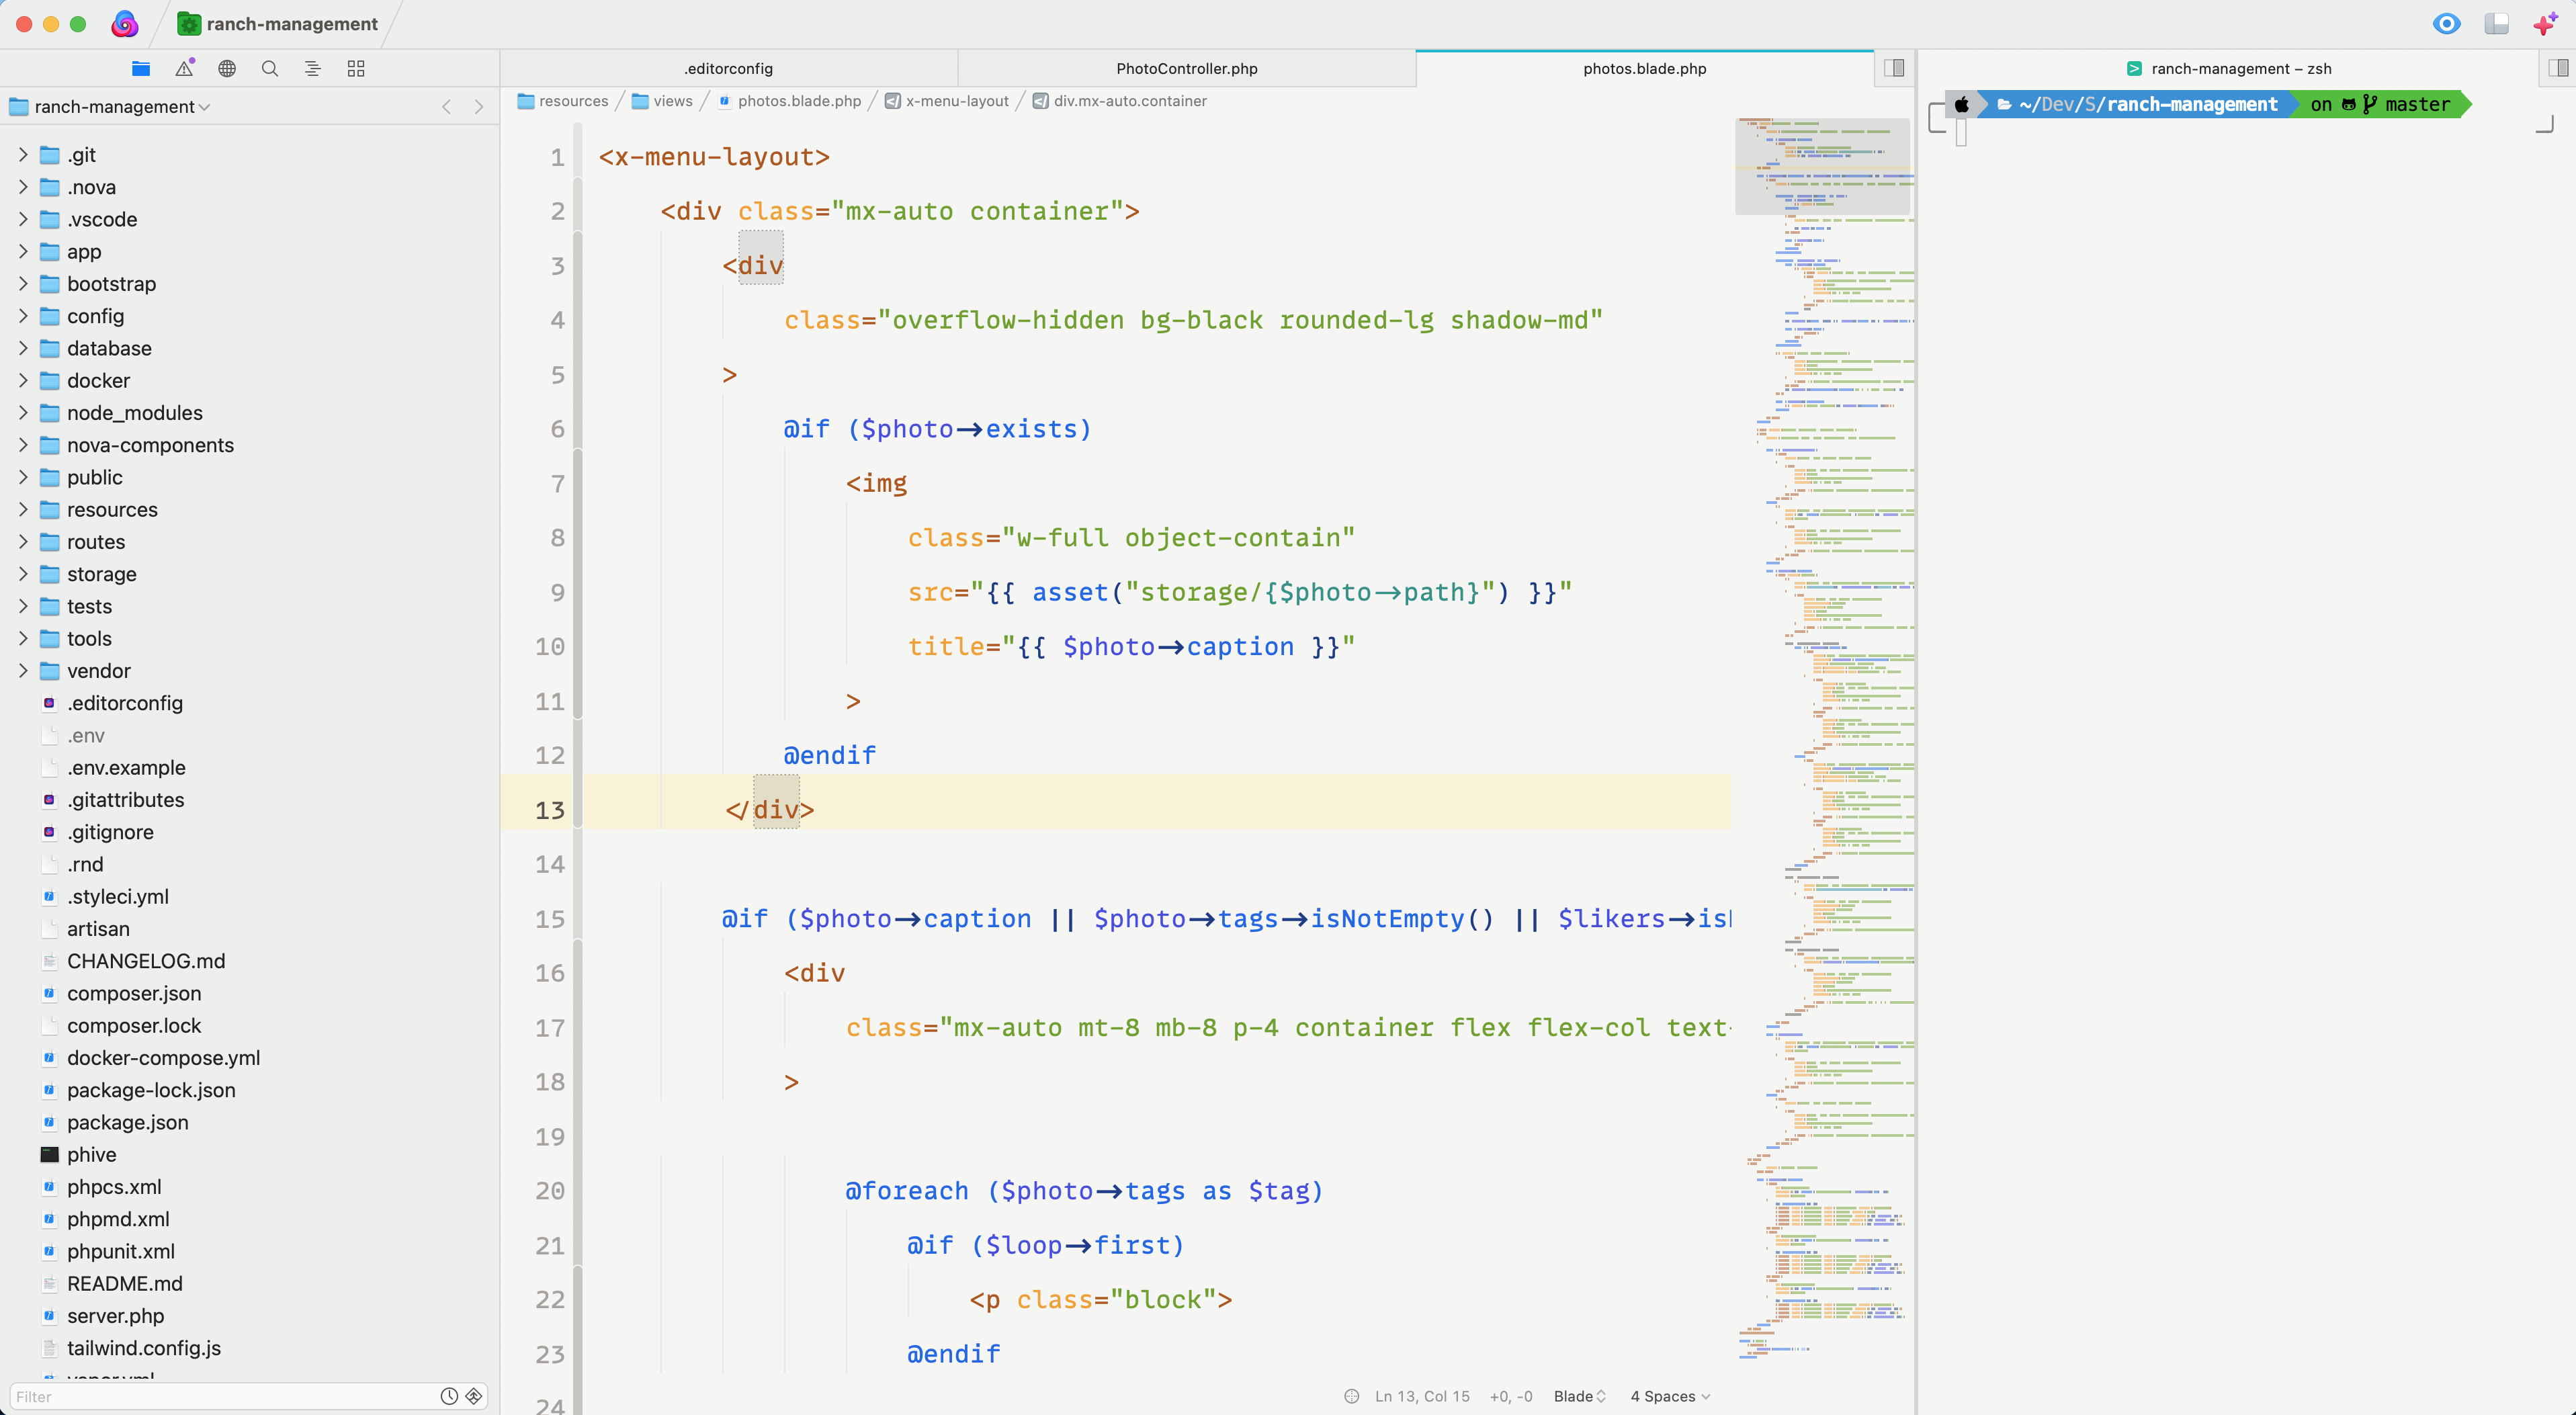Image resolution: width=2576 pixels, height=1415 pixels.
Task: Switch to the PhotoController.php tab
Action: point(1186,68)
